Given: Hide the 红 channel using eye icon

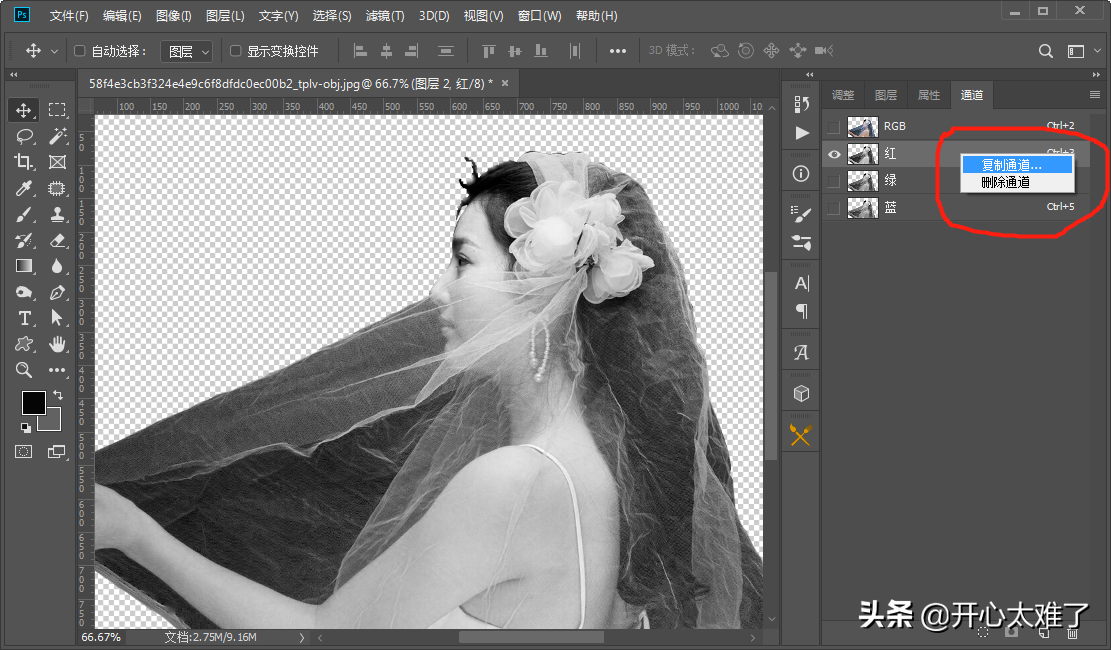Looking at the screenshot, I should coord(833,154).
